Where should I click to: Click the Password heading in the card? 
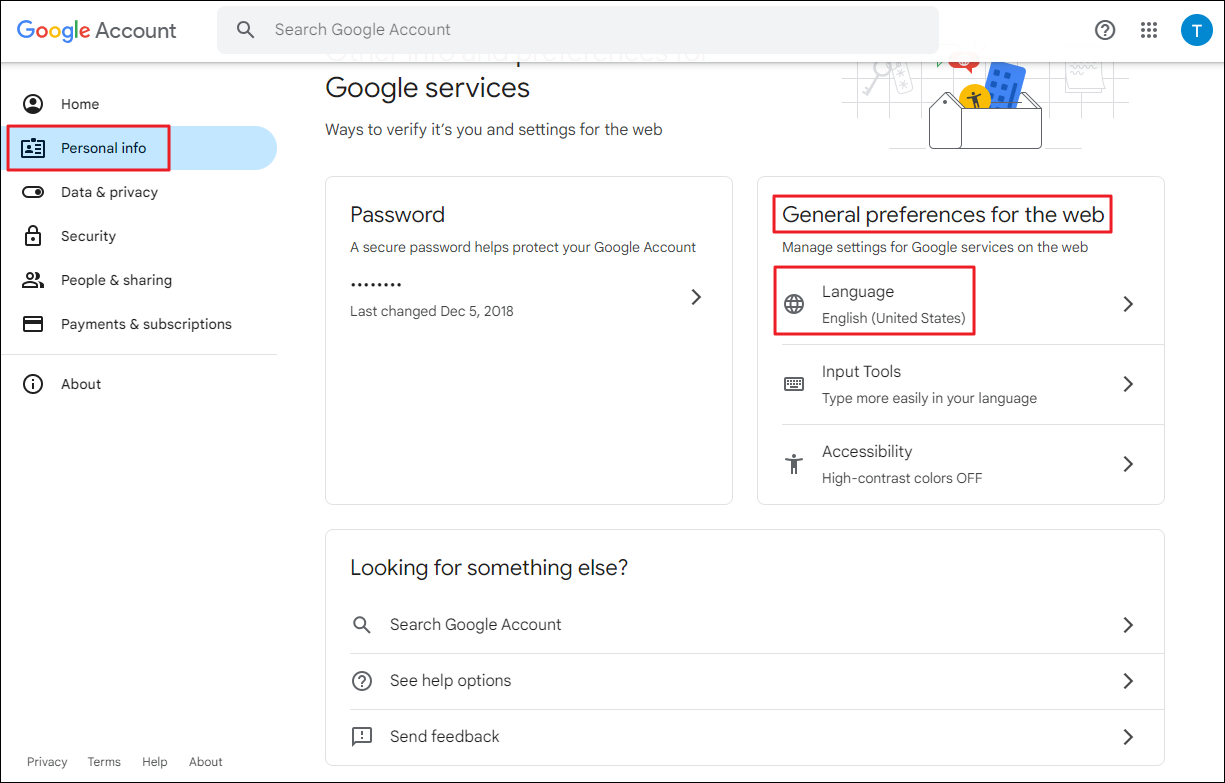pos(397,215)
